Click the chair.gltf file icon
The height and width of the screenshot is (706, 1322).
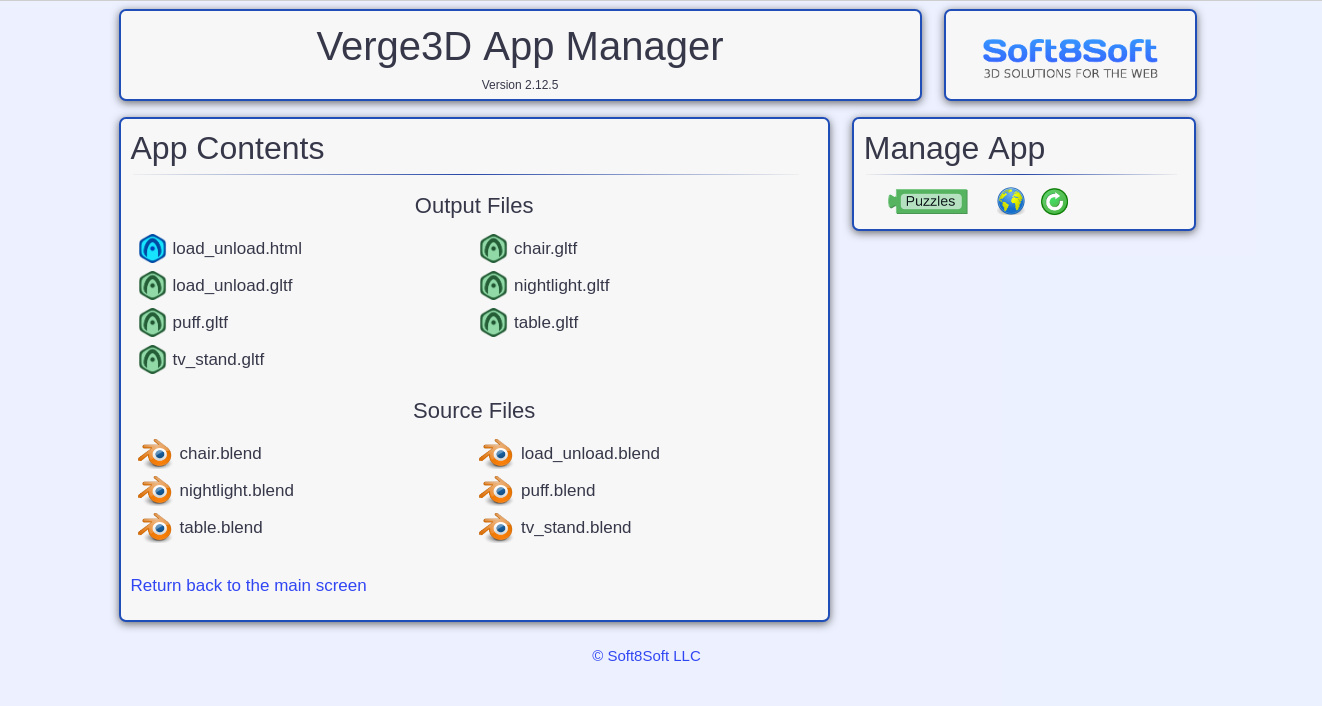(493, 248)
